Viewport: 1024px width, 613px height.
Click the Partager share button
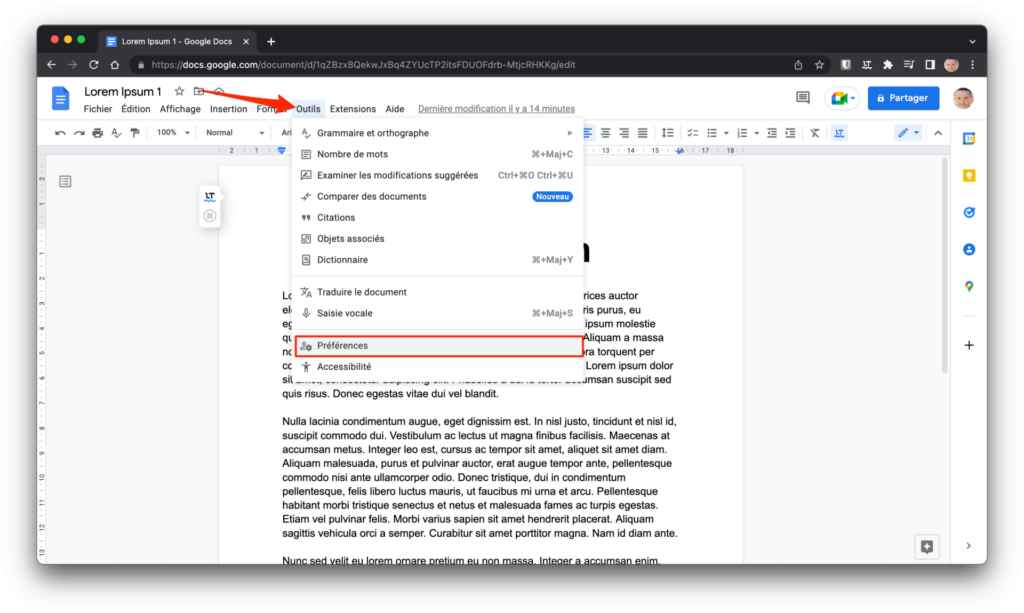903,98
